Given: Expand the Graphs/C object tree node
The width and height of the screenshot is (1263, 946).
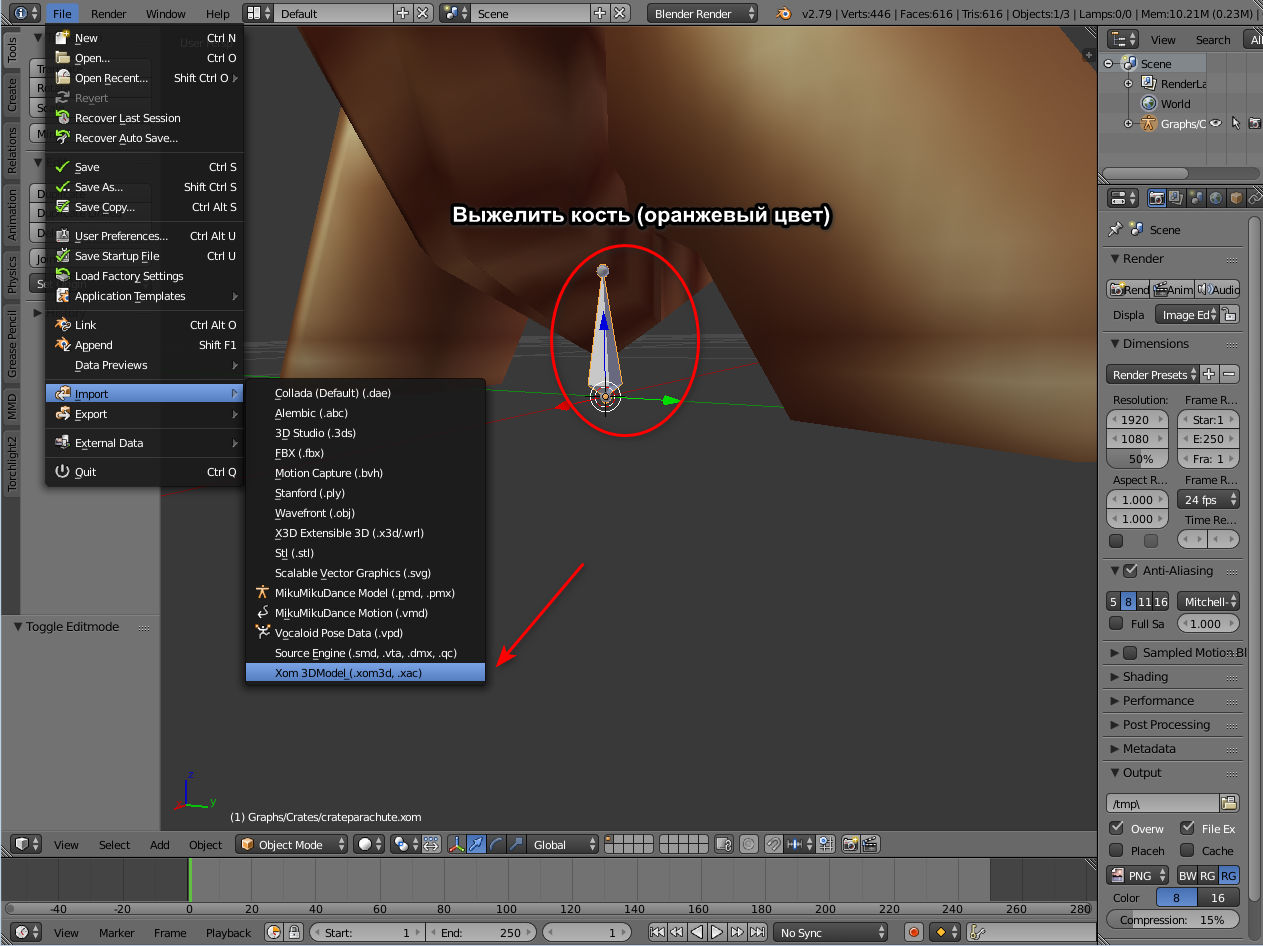Looking at the screenshot, I should pyautogui.click(x=1128, y=124).
